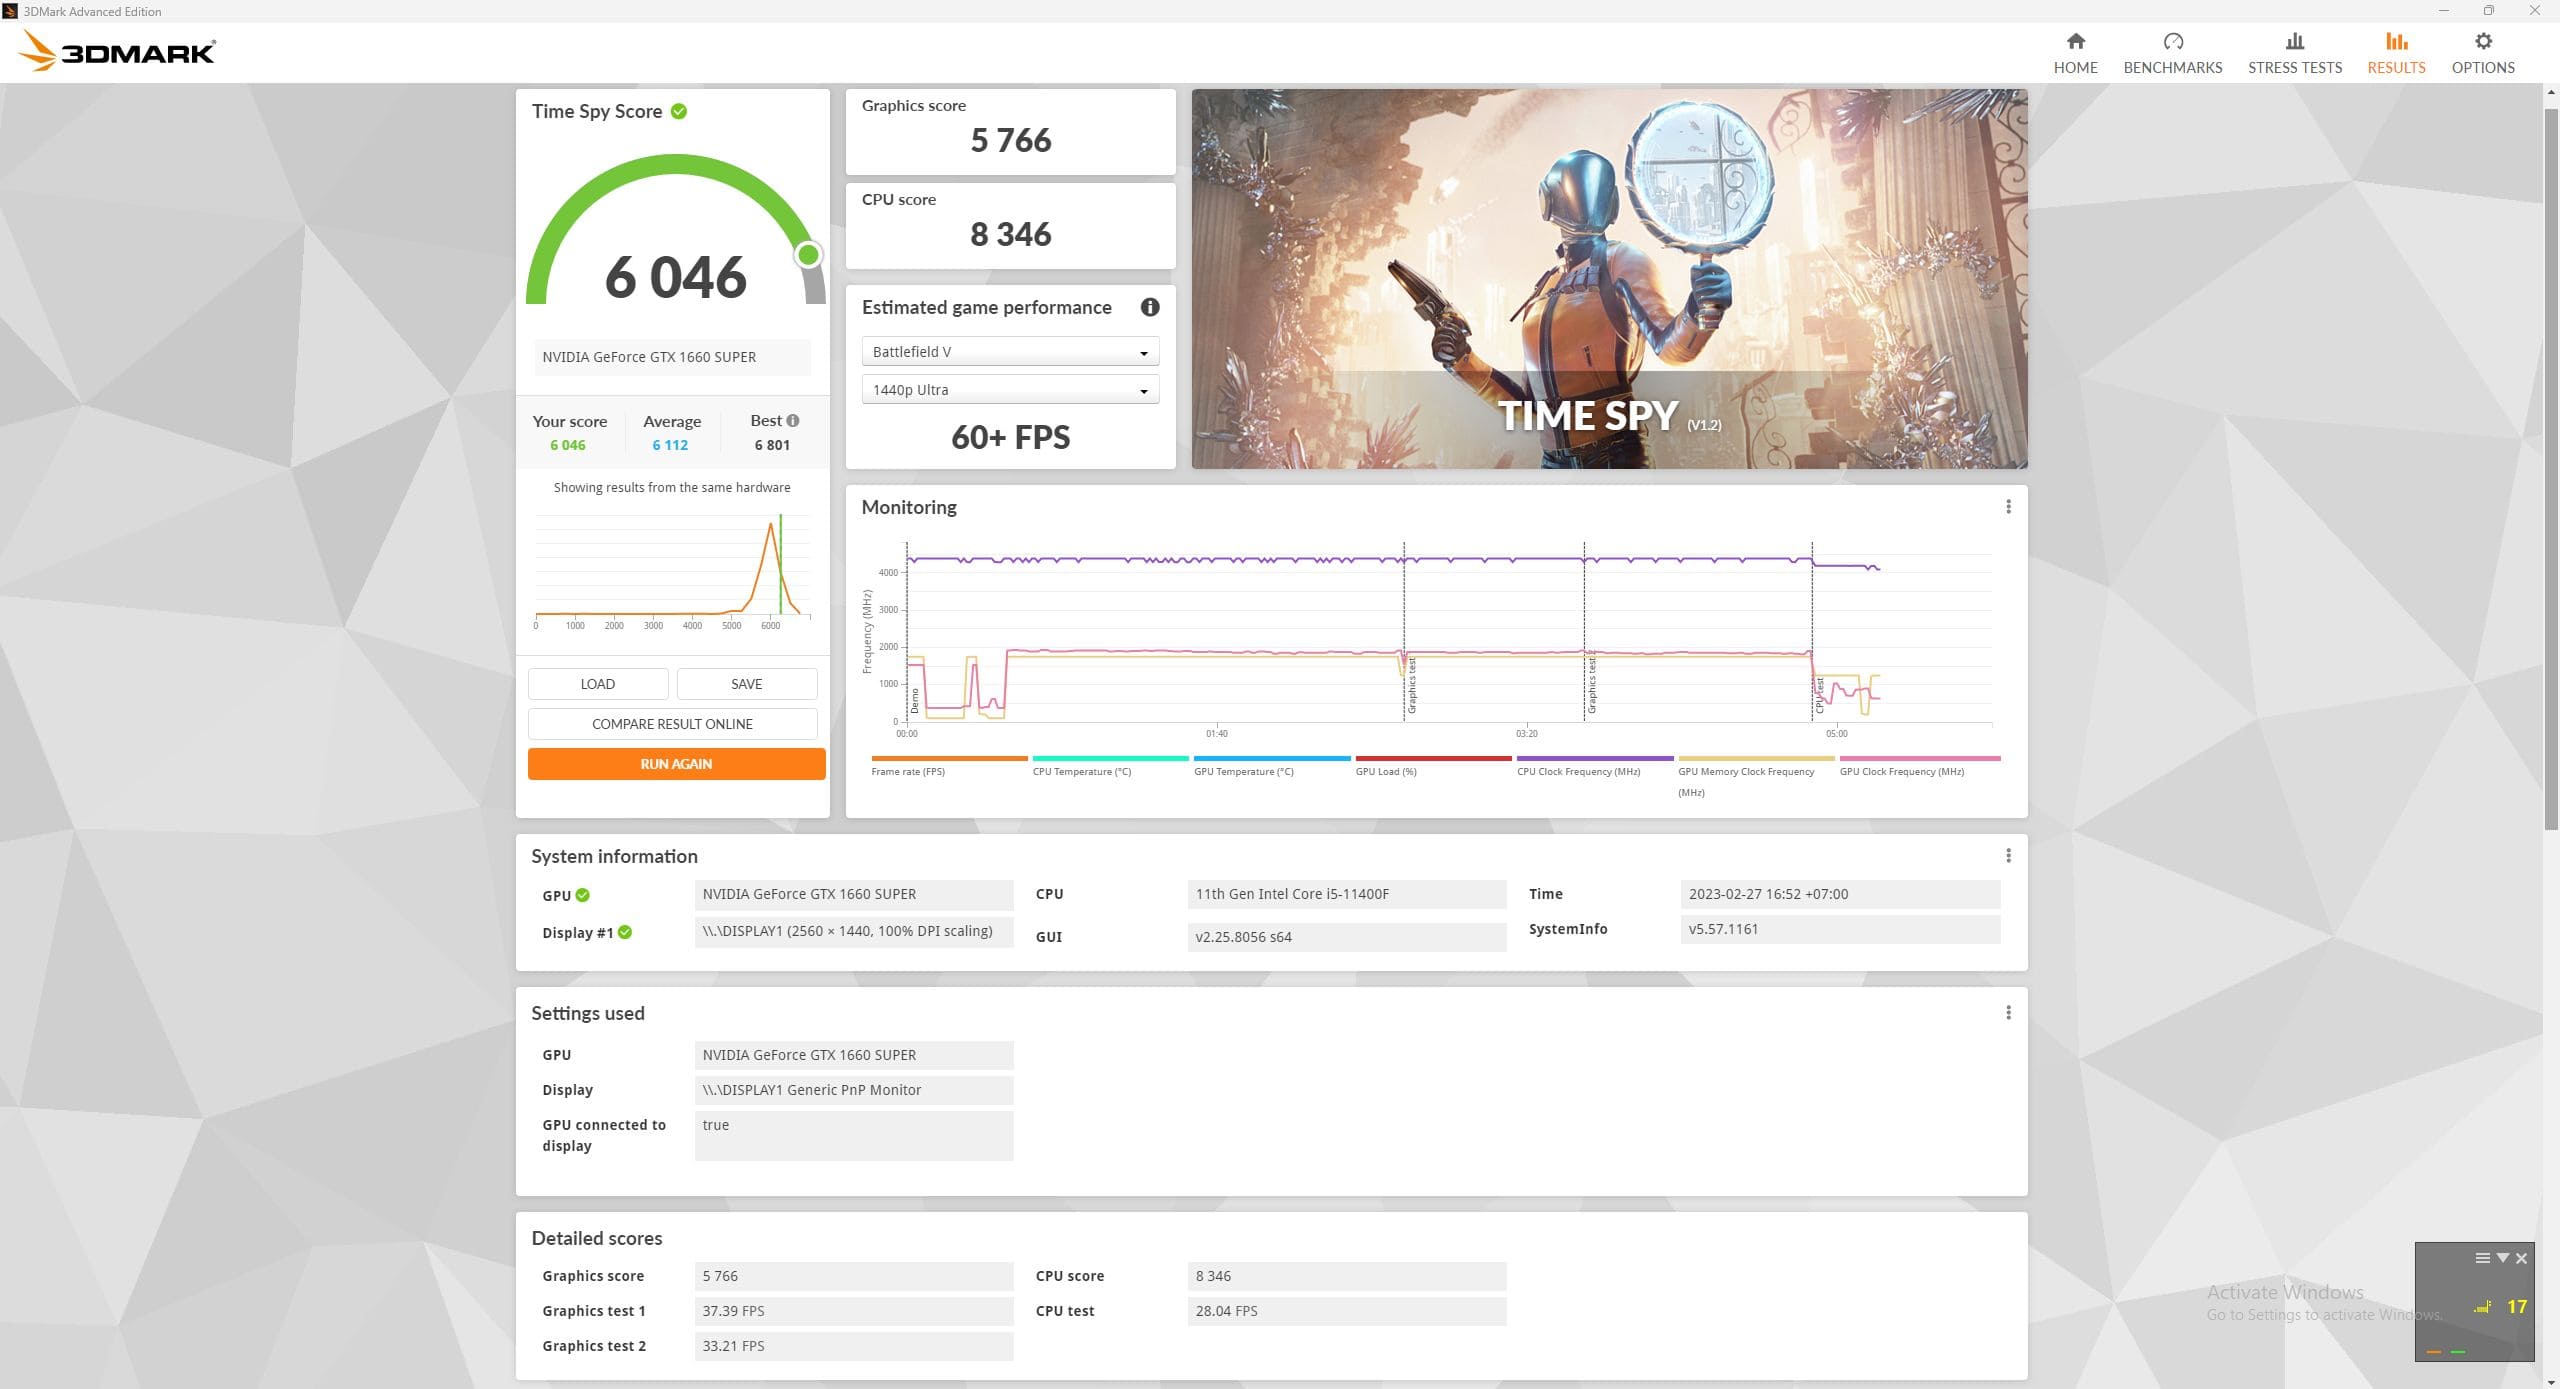Screen dimensions: 2560x1389
Task: Click the 3DMark logo
Action: pyautogui.click(x=117, y=51)
